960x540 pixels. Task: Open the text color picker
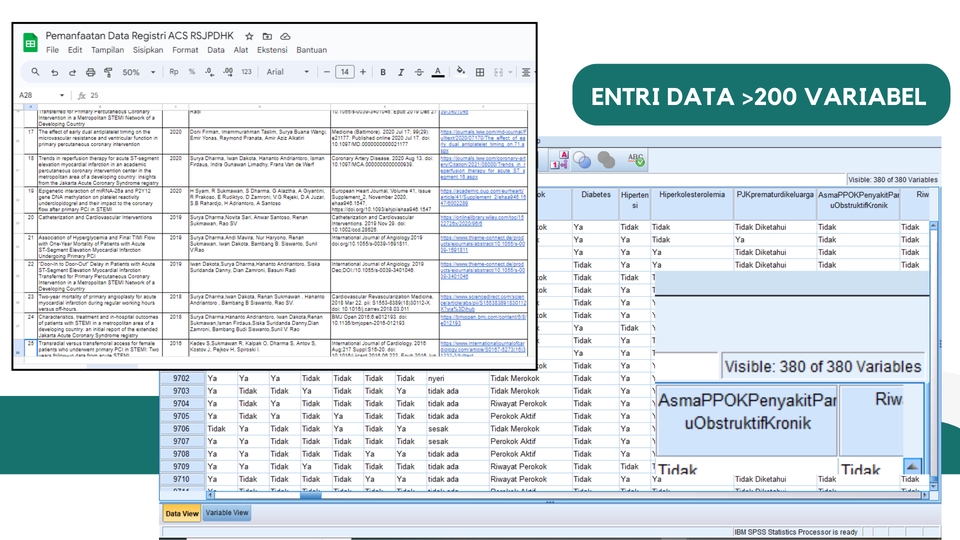438,72
